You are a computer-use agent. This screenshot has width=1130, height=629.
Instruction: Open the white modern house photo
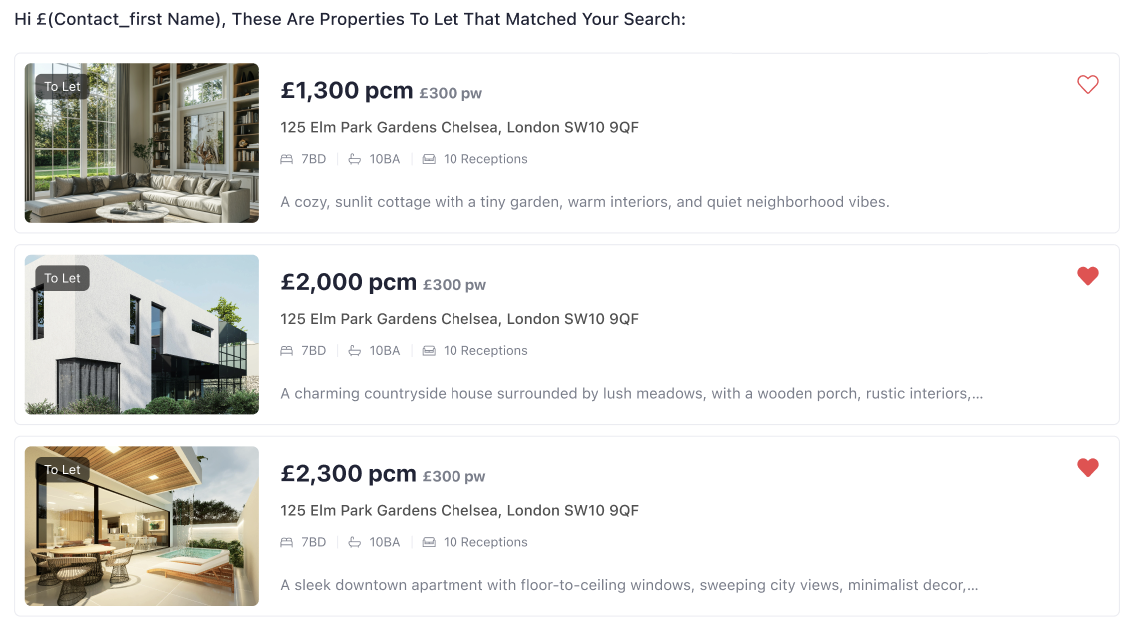pyautogui.click(x=141, y=334)
